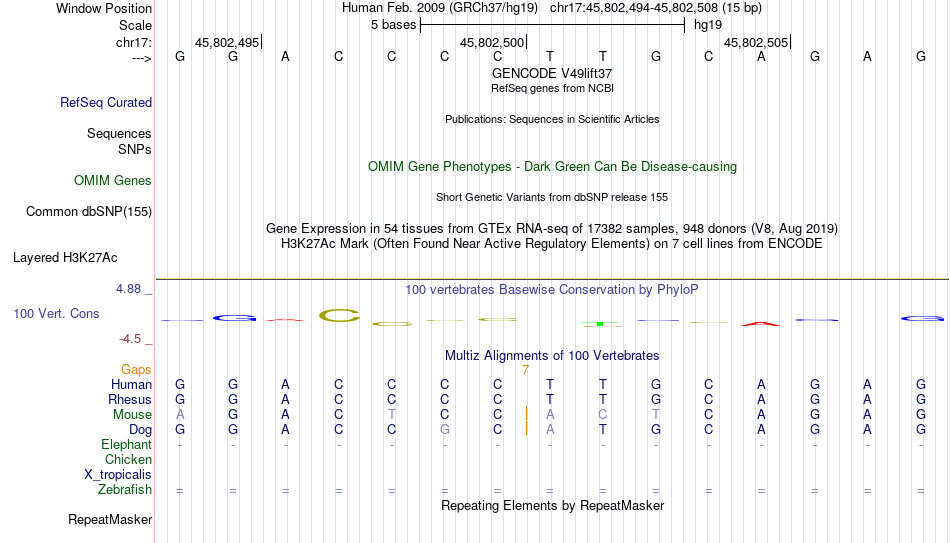950x543 pixels.
Task: Click the RefSeq Curated track label
Action: [106, 102]
